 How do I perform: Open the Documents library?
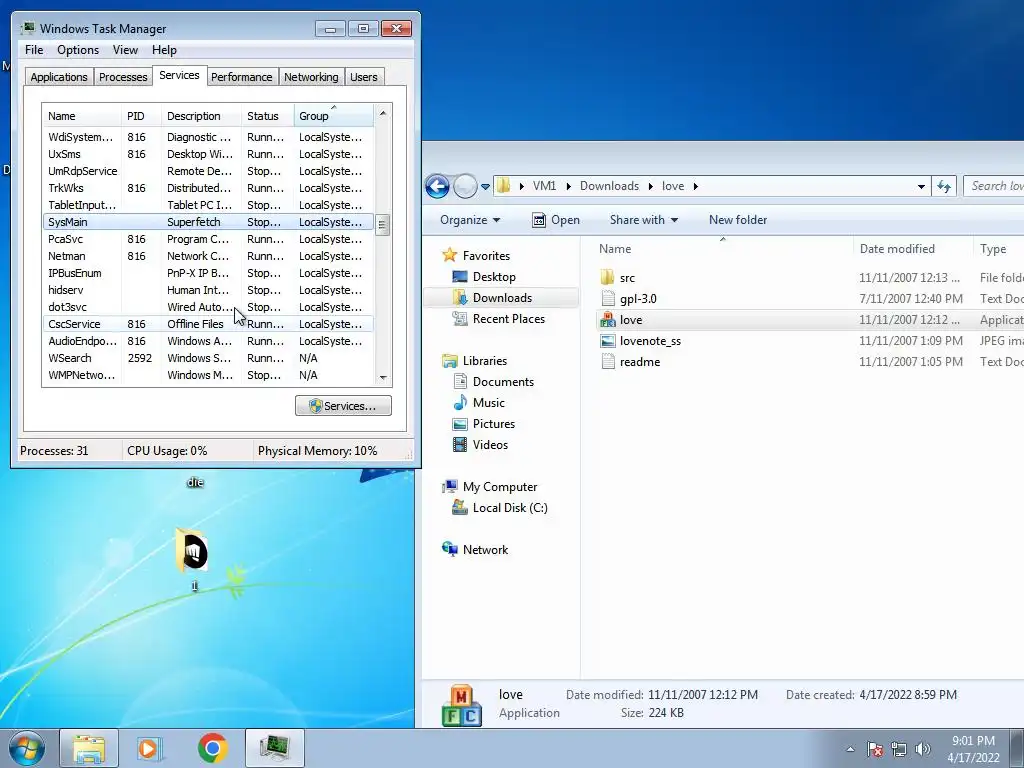(x=503, y=381)
